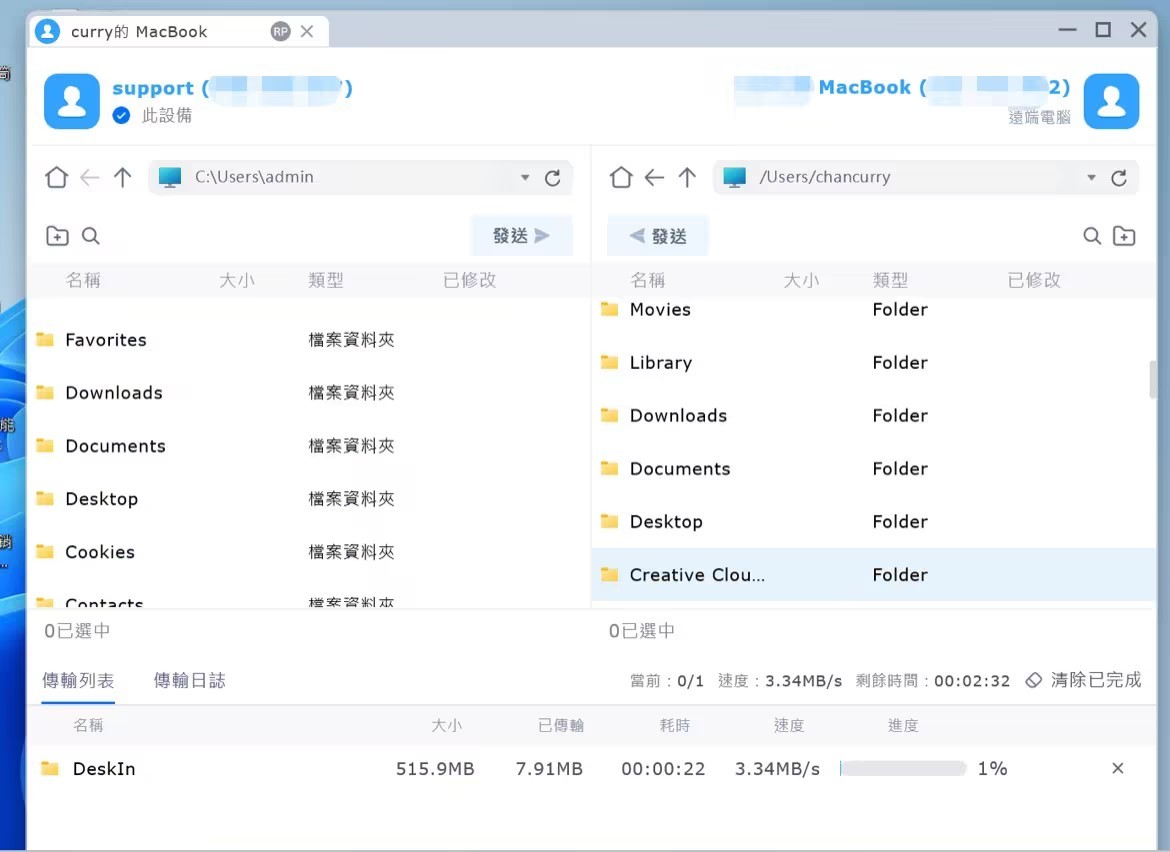This screenshot has height=852, width=1170.
Task: Select remote Desktop folder
Action: [x=873, y=521]
